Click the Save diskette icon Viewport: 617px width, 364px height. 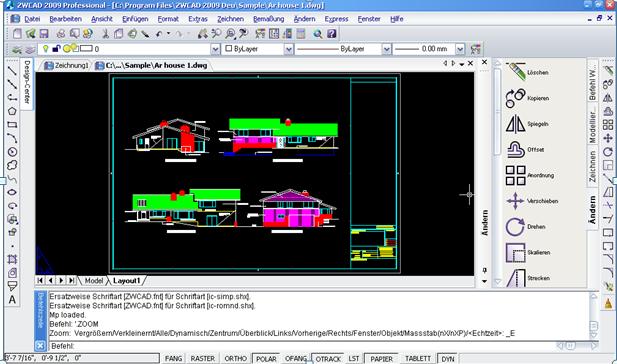point(44,33)
